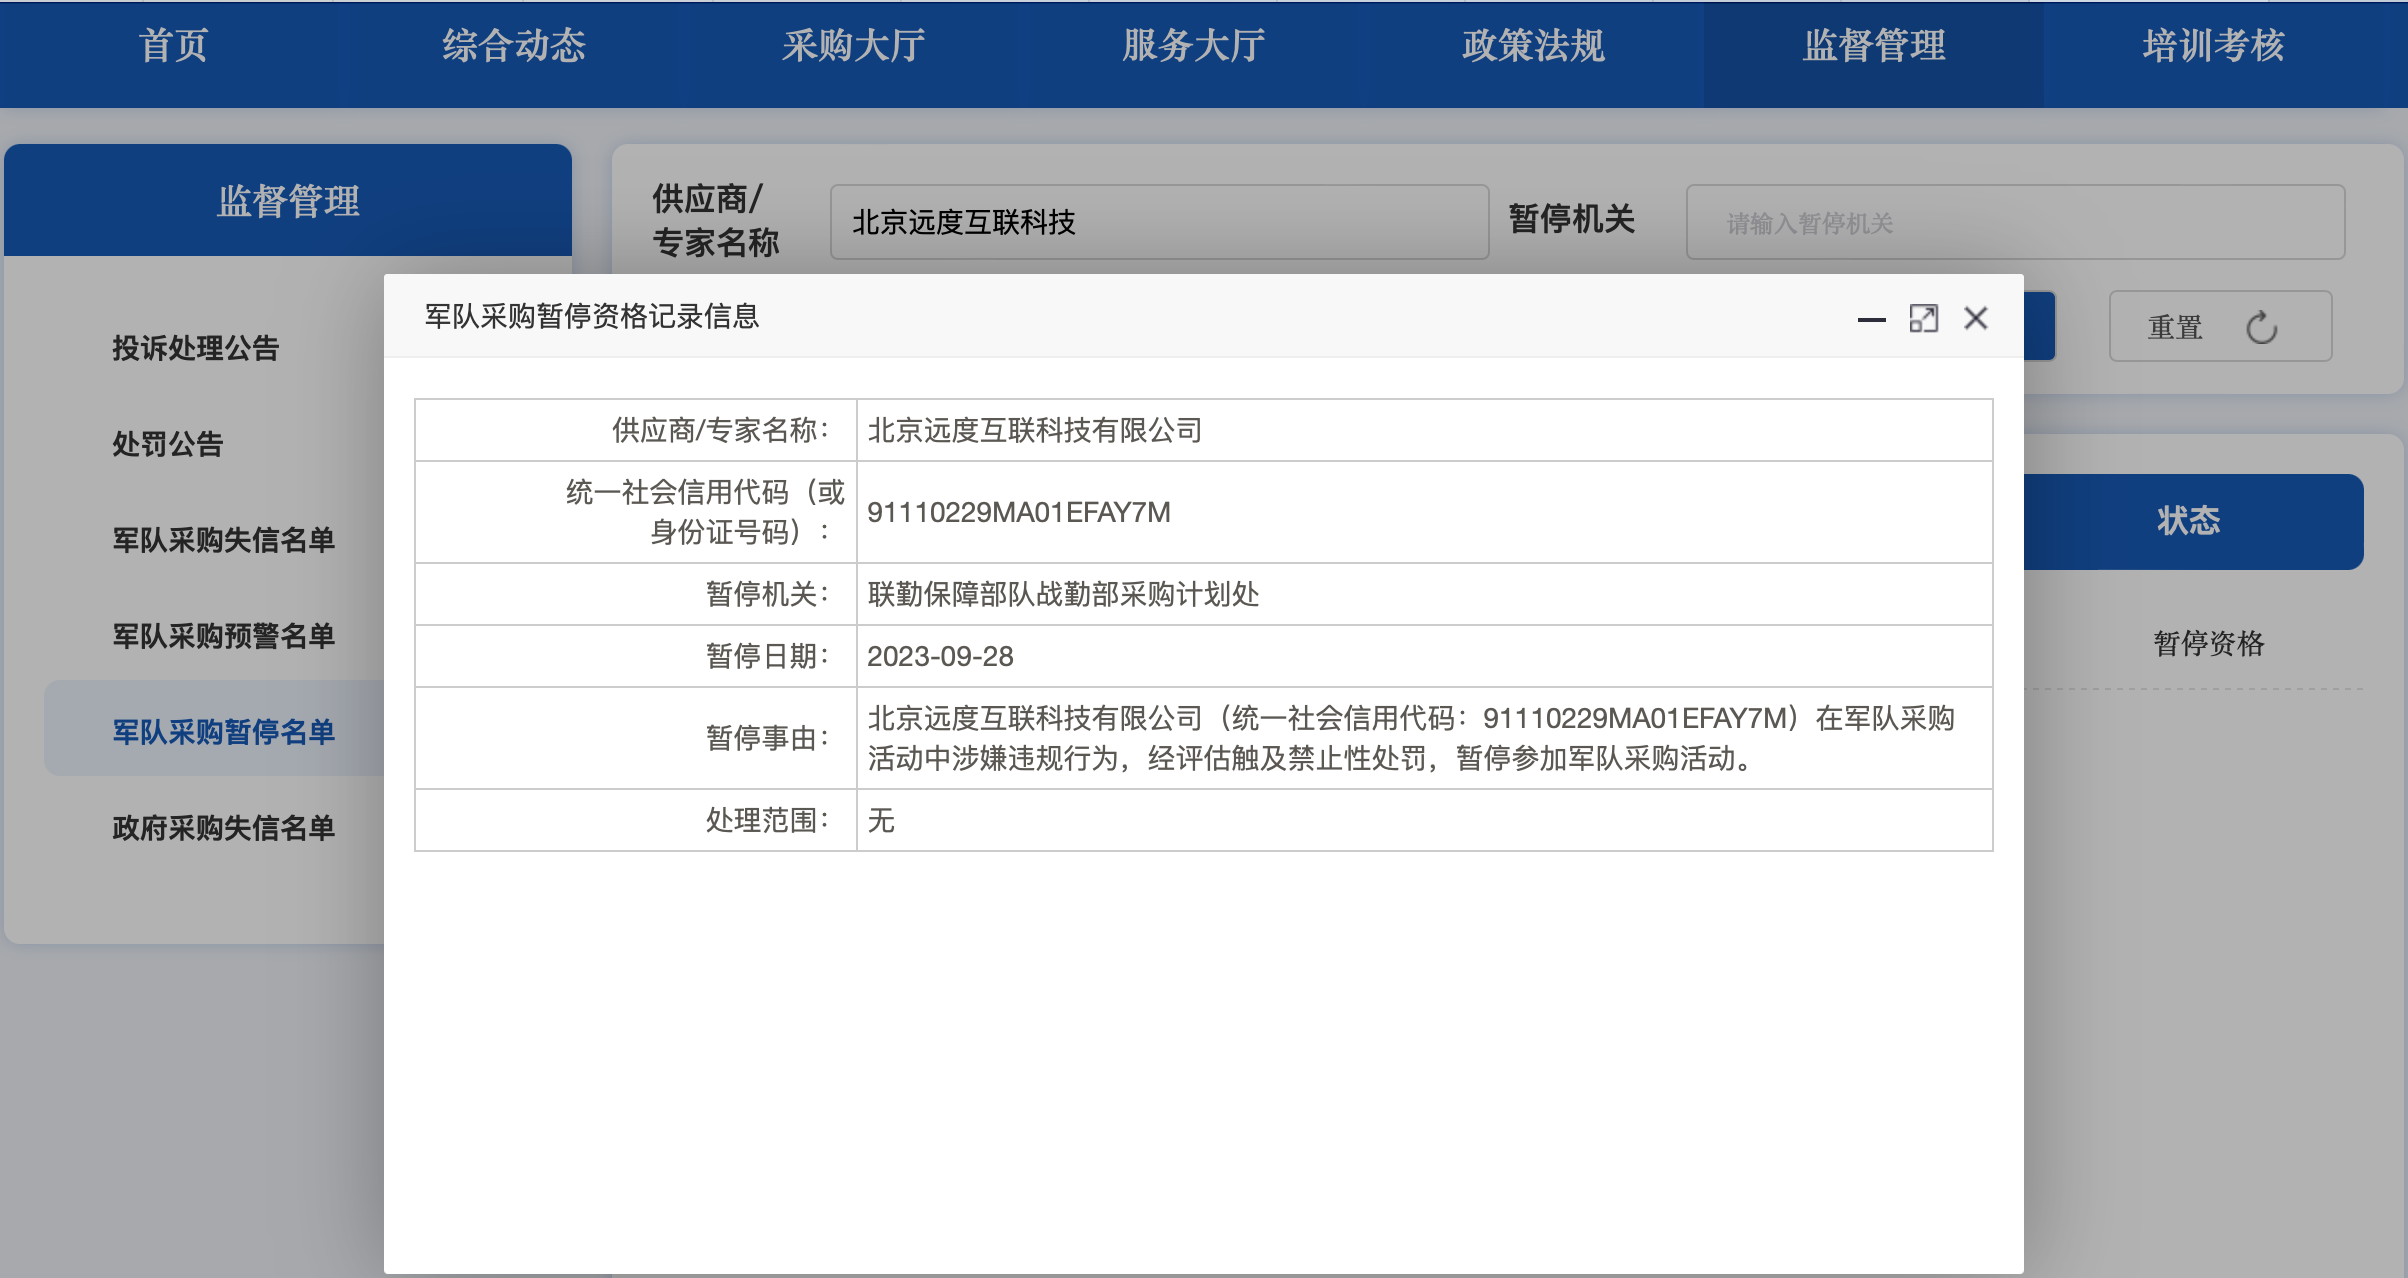
Task: Focus the 暂停机关 input field
Action: pyautogui.click(x=2014, y=222)
